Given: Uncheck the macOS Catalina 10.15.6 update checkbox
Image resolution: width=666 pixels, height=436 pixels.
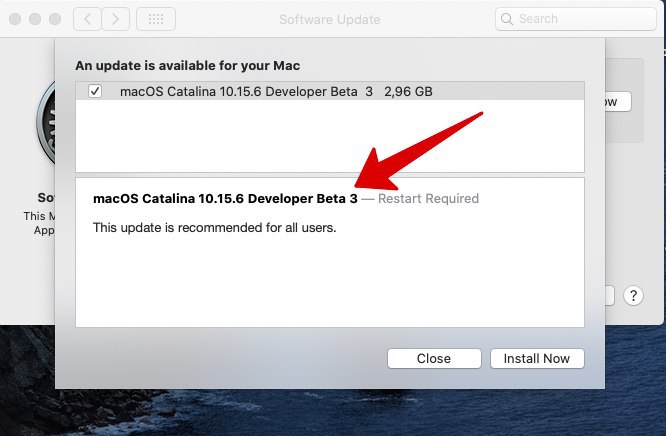Looking at the screenshot, I should tap(95, 91).
